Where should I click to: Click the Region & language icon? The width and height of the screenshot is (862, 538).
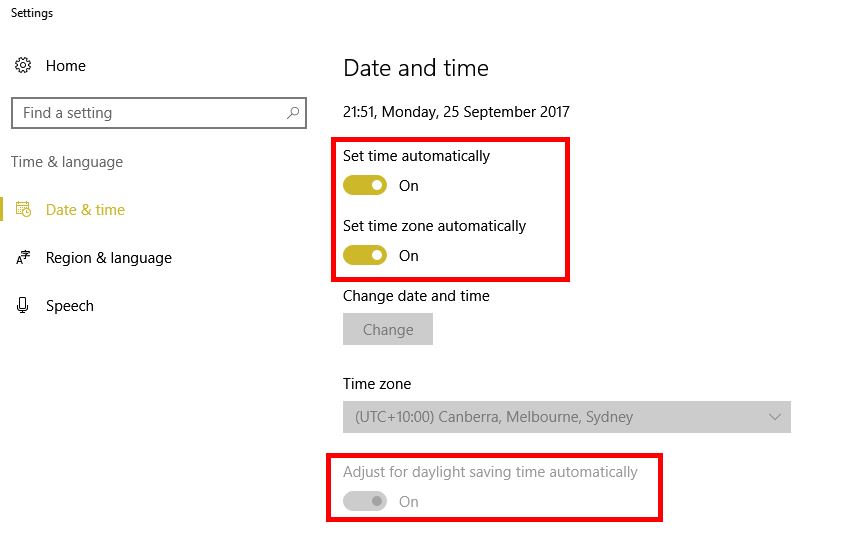tap(23, 258)
